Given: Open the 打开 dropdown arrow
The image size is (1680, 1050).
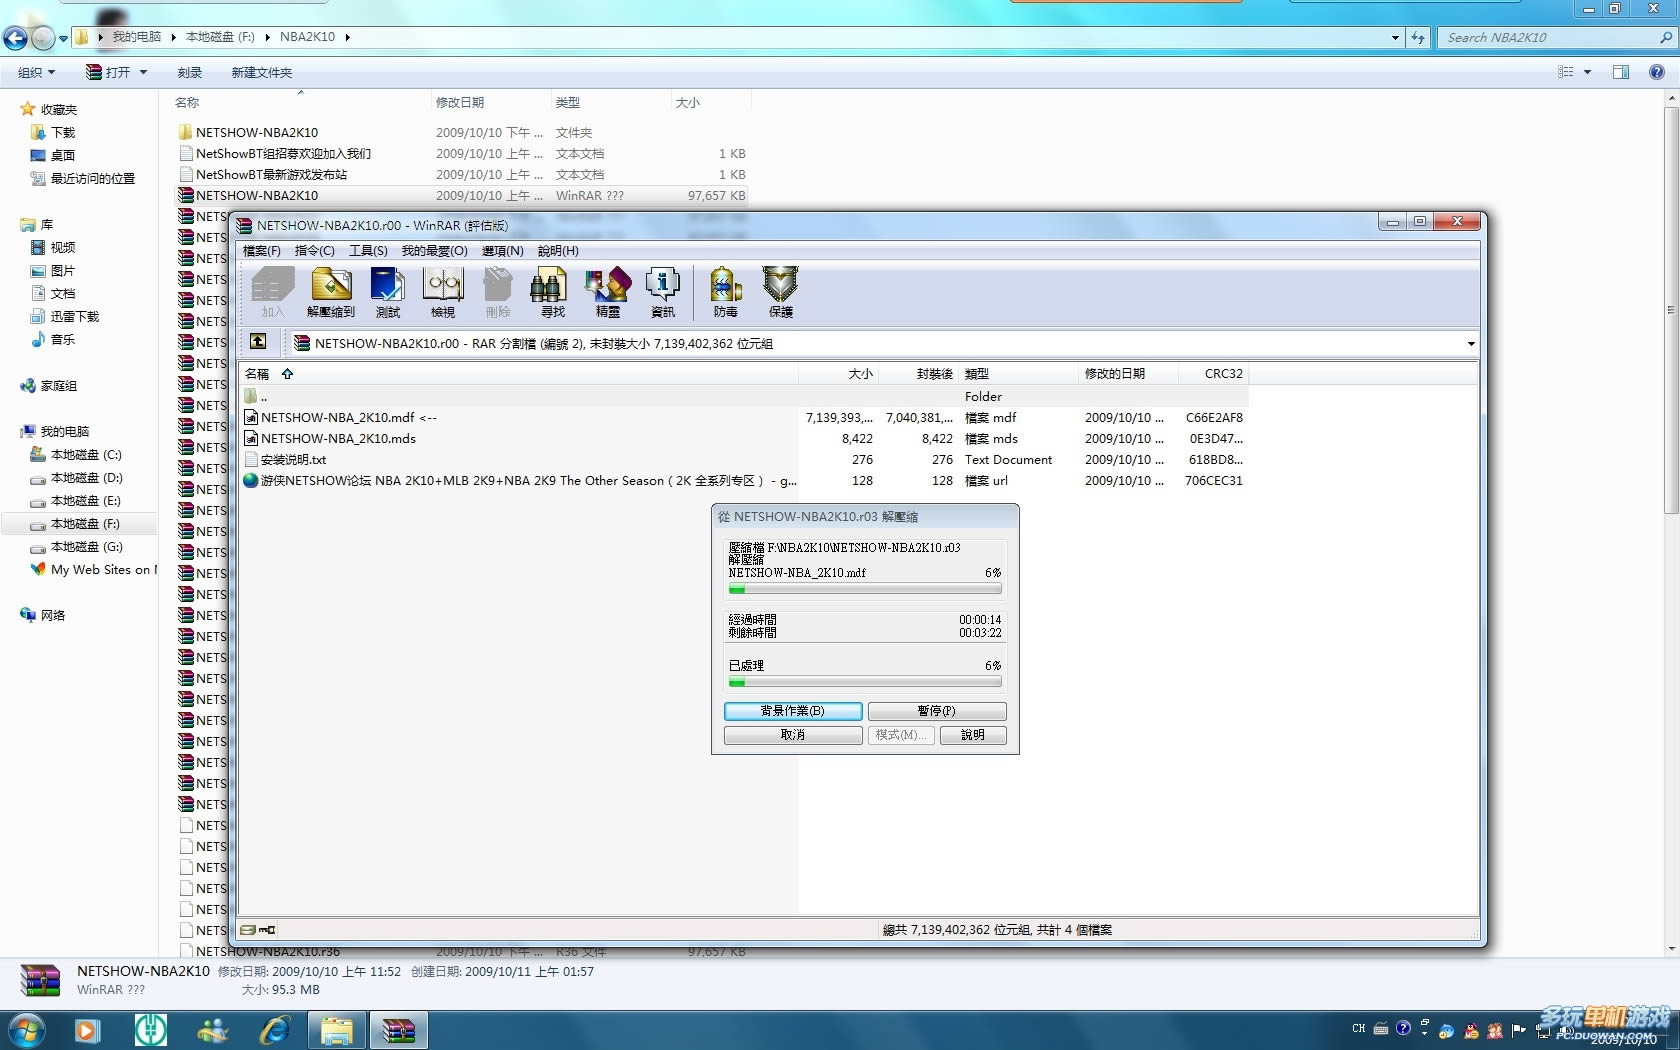Looking at the screenshot, I should click(143, 72).
